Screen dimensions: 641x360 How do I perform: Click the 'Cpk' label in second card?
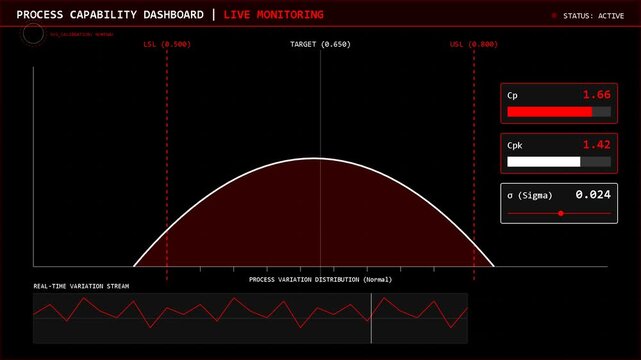coord(515,145)
